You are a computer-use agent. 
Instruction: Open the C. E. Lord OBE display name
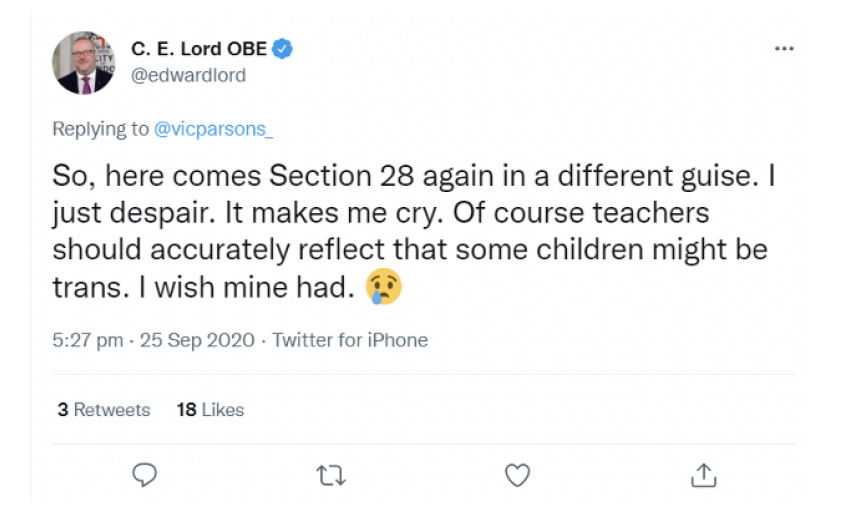tap(199, 50)
